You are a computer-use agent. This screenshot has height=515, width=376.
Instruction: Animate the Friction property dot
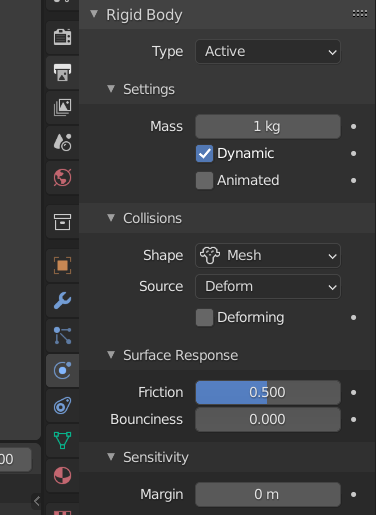[354, 393]
